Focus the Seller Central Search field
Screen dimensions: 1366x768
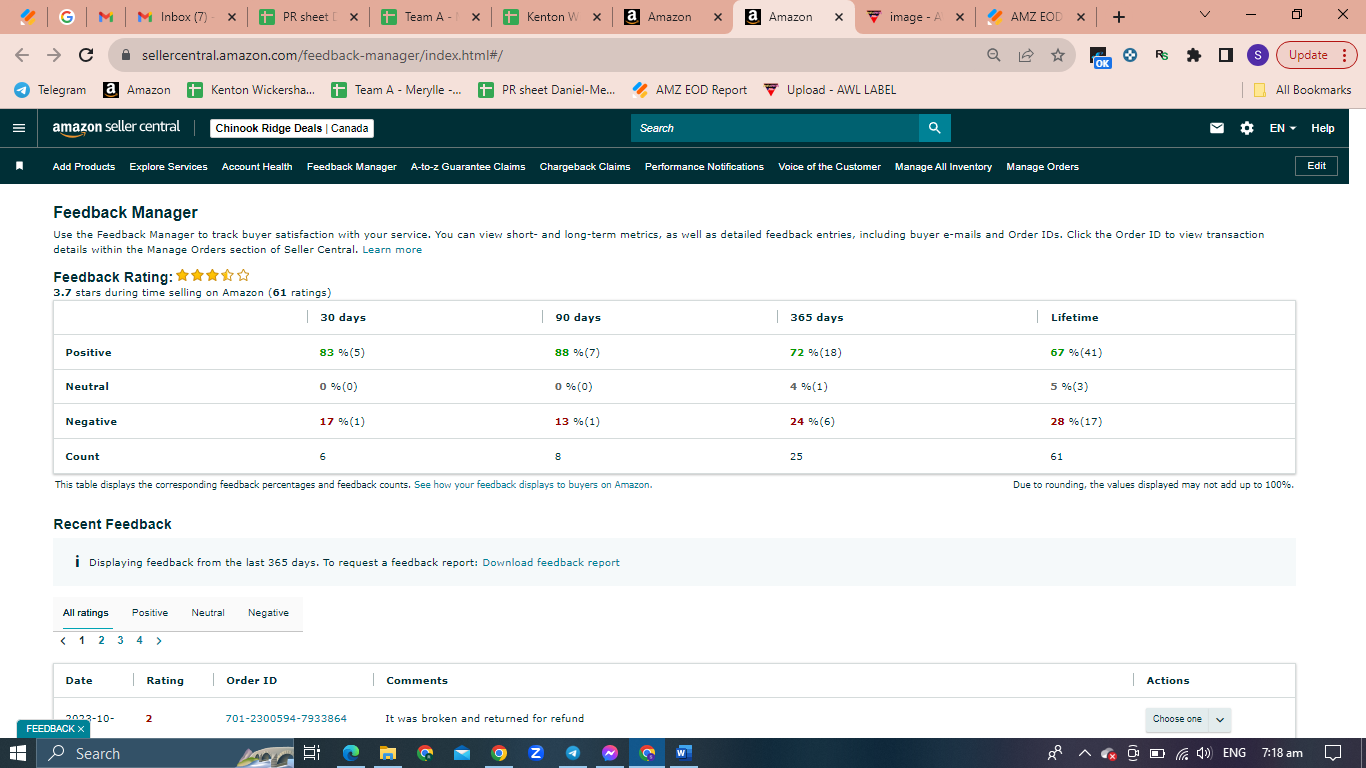(x=775, y=128)
